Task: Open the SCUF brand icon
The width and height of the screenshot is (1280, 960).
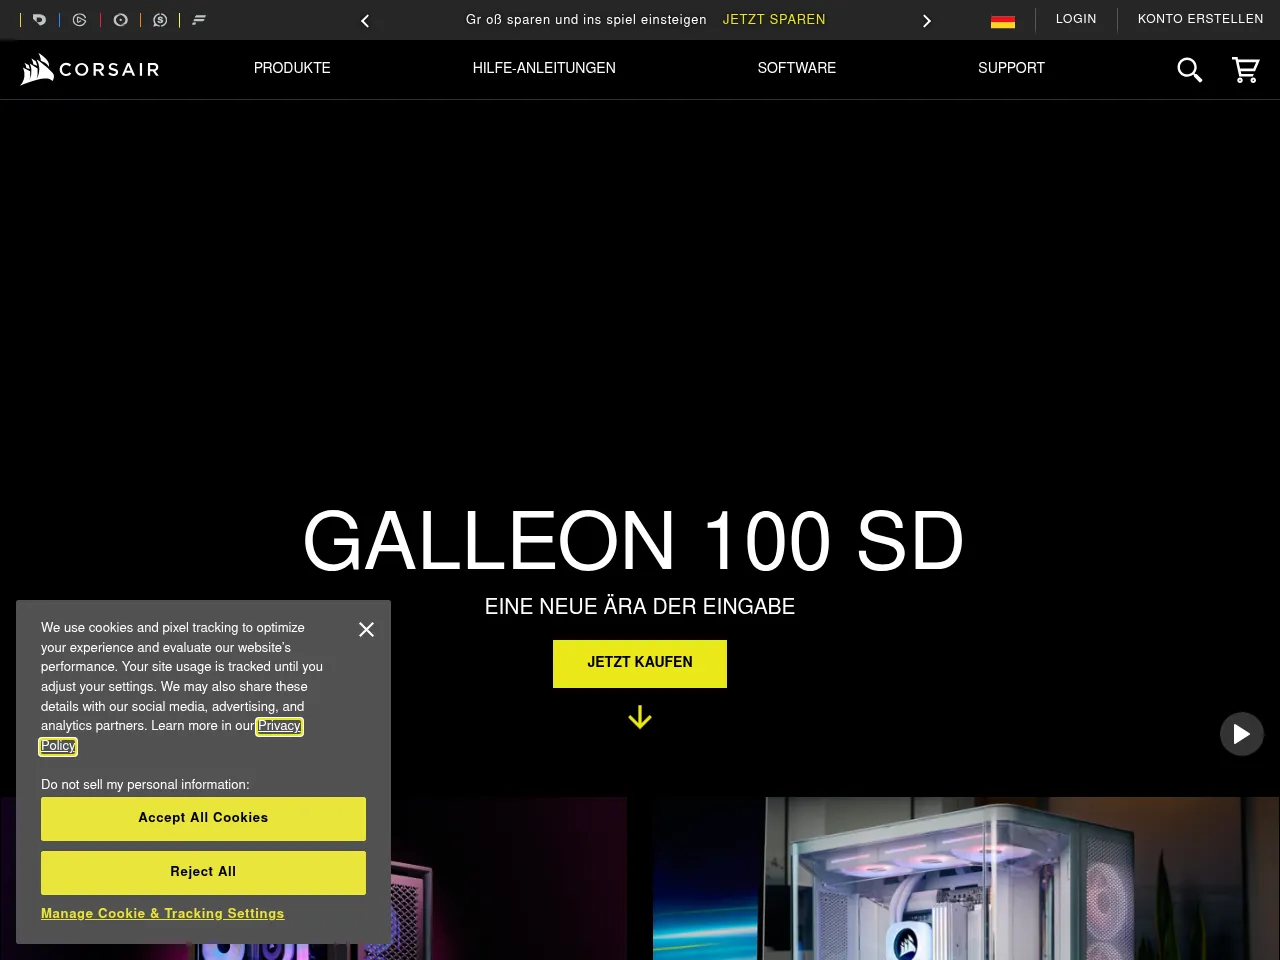Action: (160, 20)
